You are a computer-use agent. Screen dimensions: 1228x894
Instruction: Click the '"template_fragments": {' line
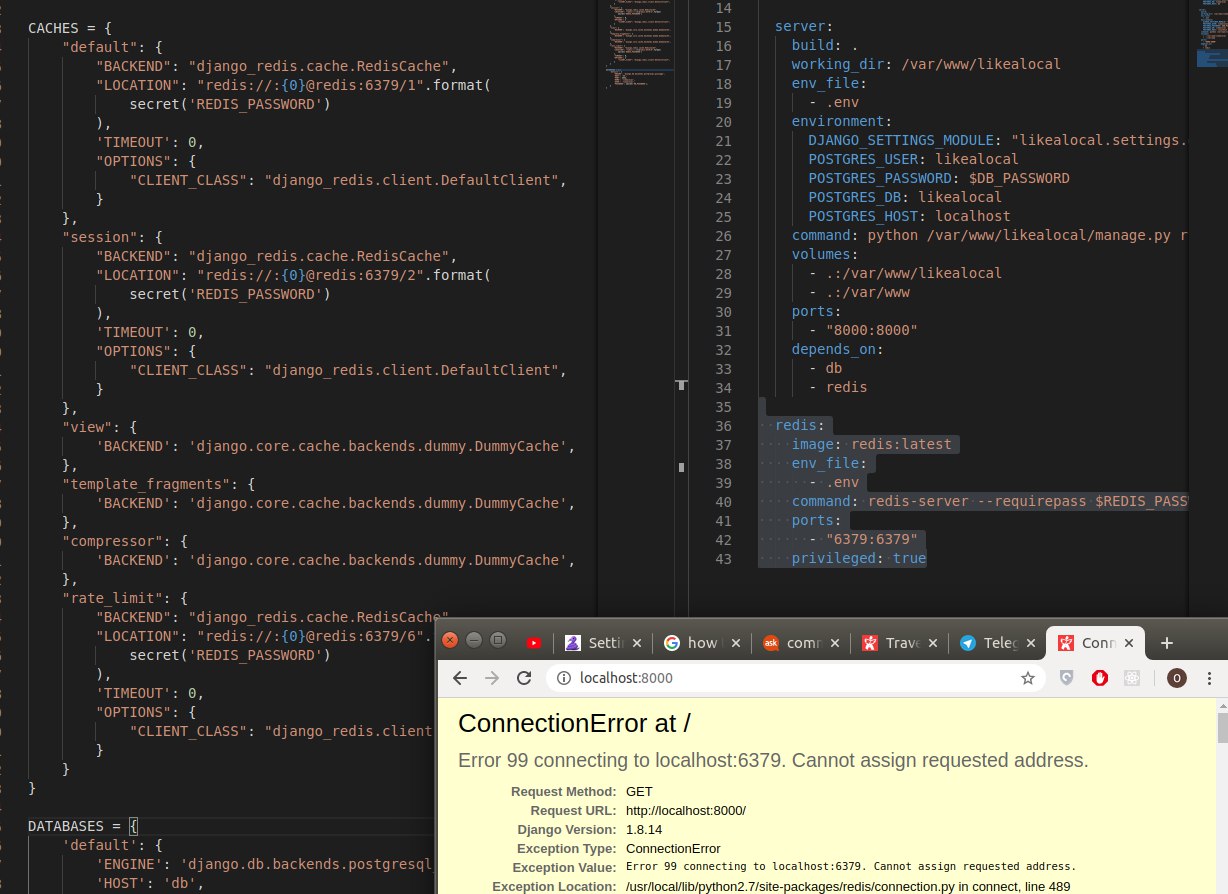click(x=157, y=484)
